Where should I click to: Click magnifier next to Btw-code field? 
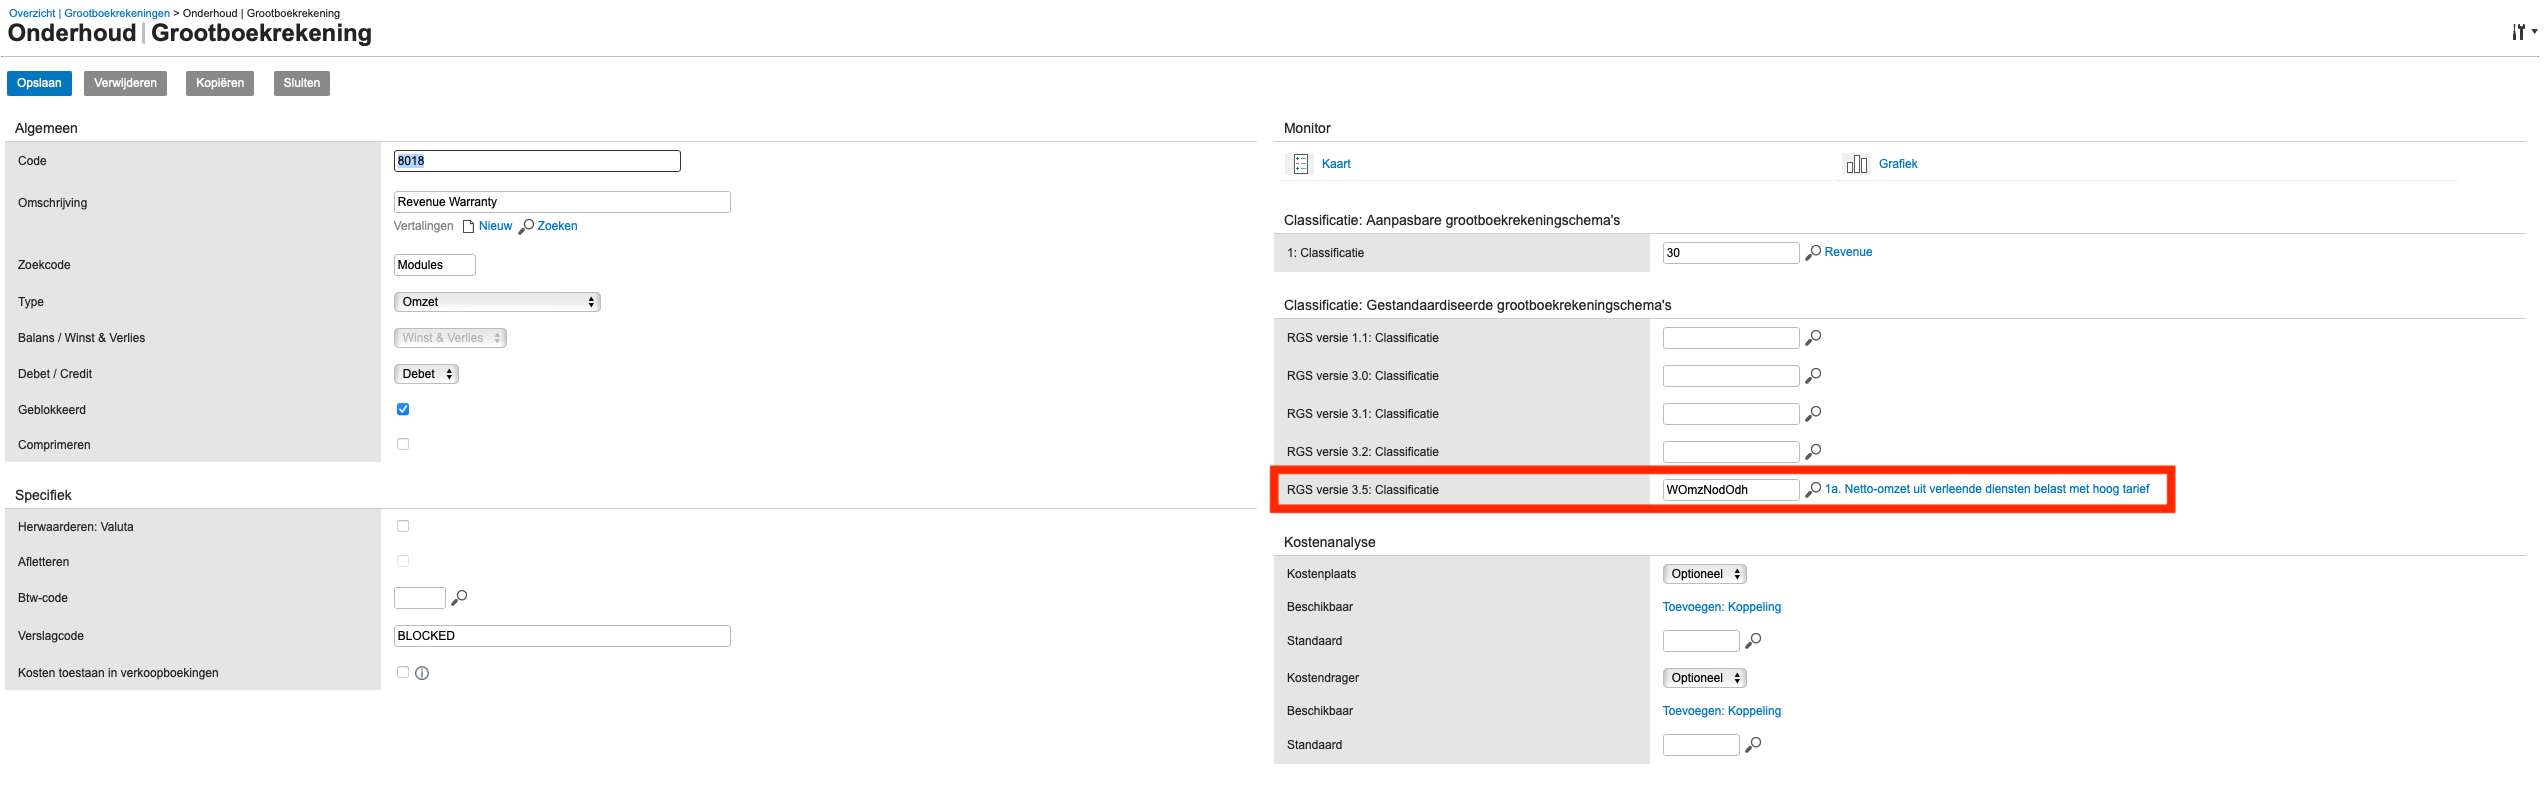459,598
